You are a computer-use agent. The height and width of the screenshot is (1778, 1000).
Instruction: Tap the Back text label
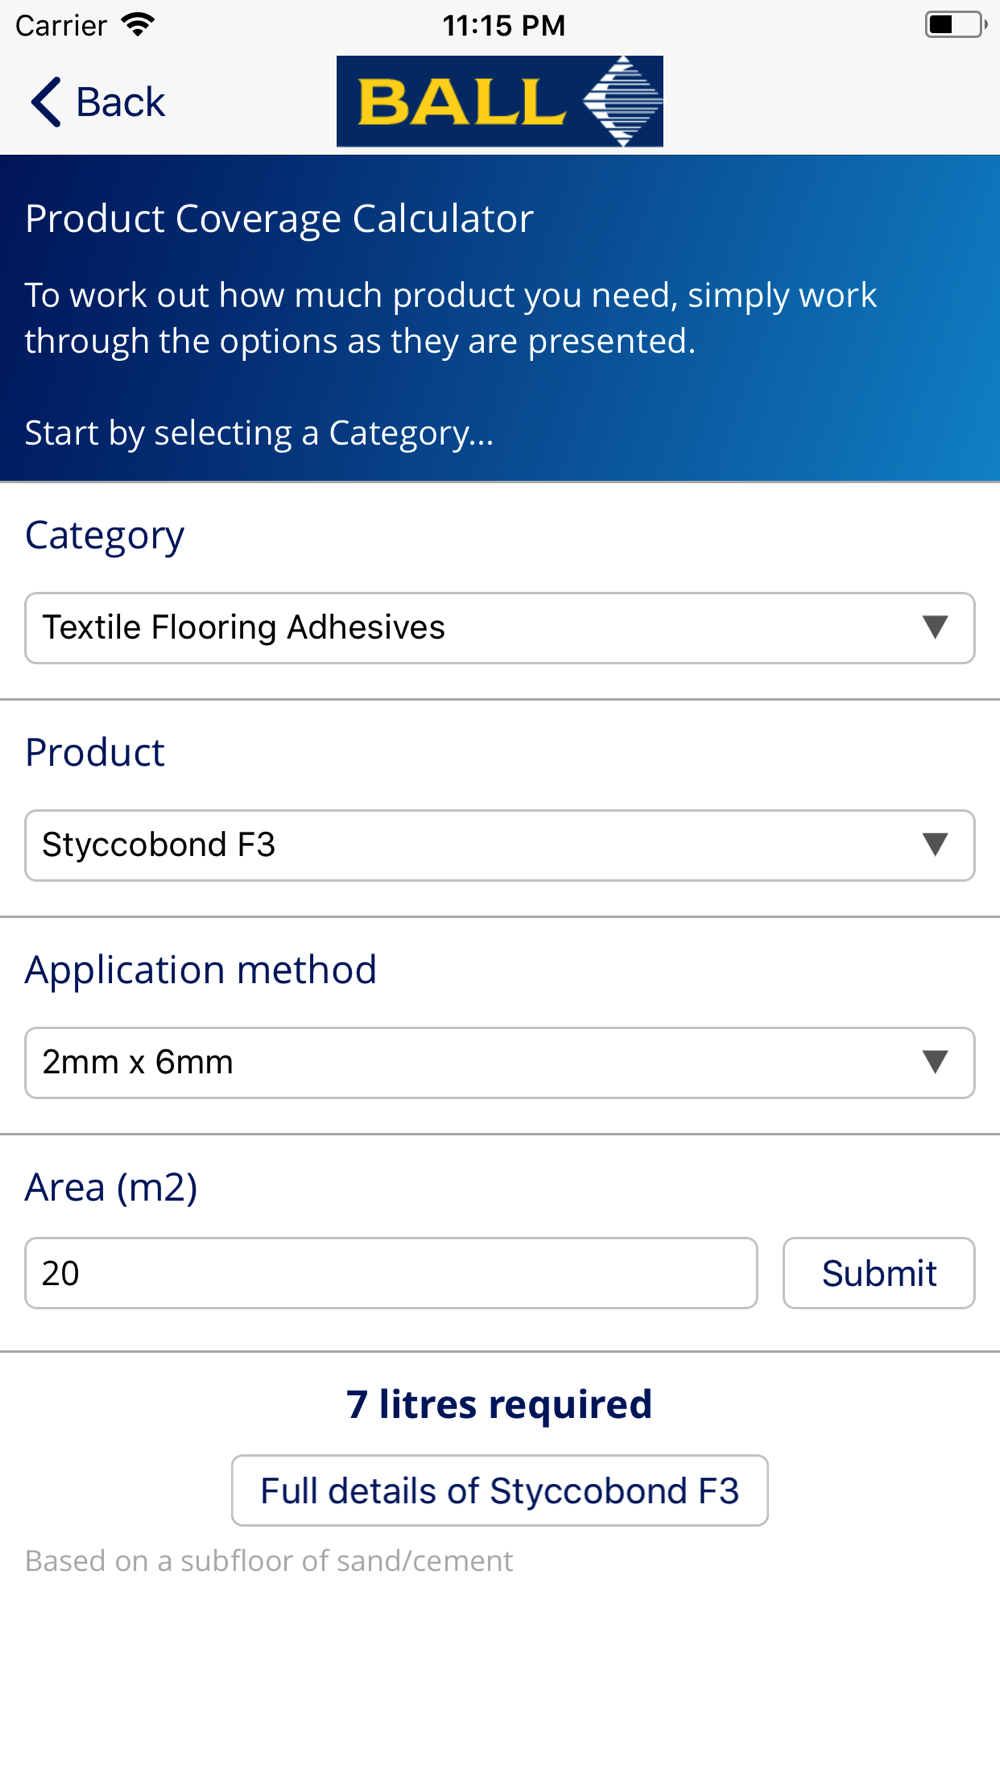point(120,102)
